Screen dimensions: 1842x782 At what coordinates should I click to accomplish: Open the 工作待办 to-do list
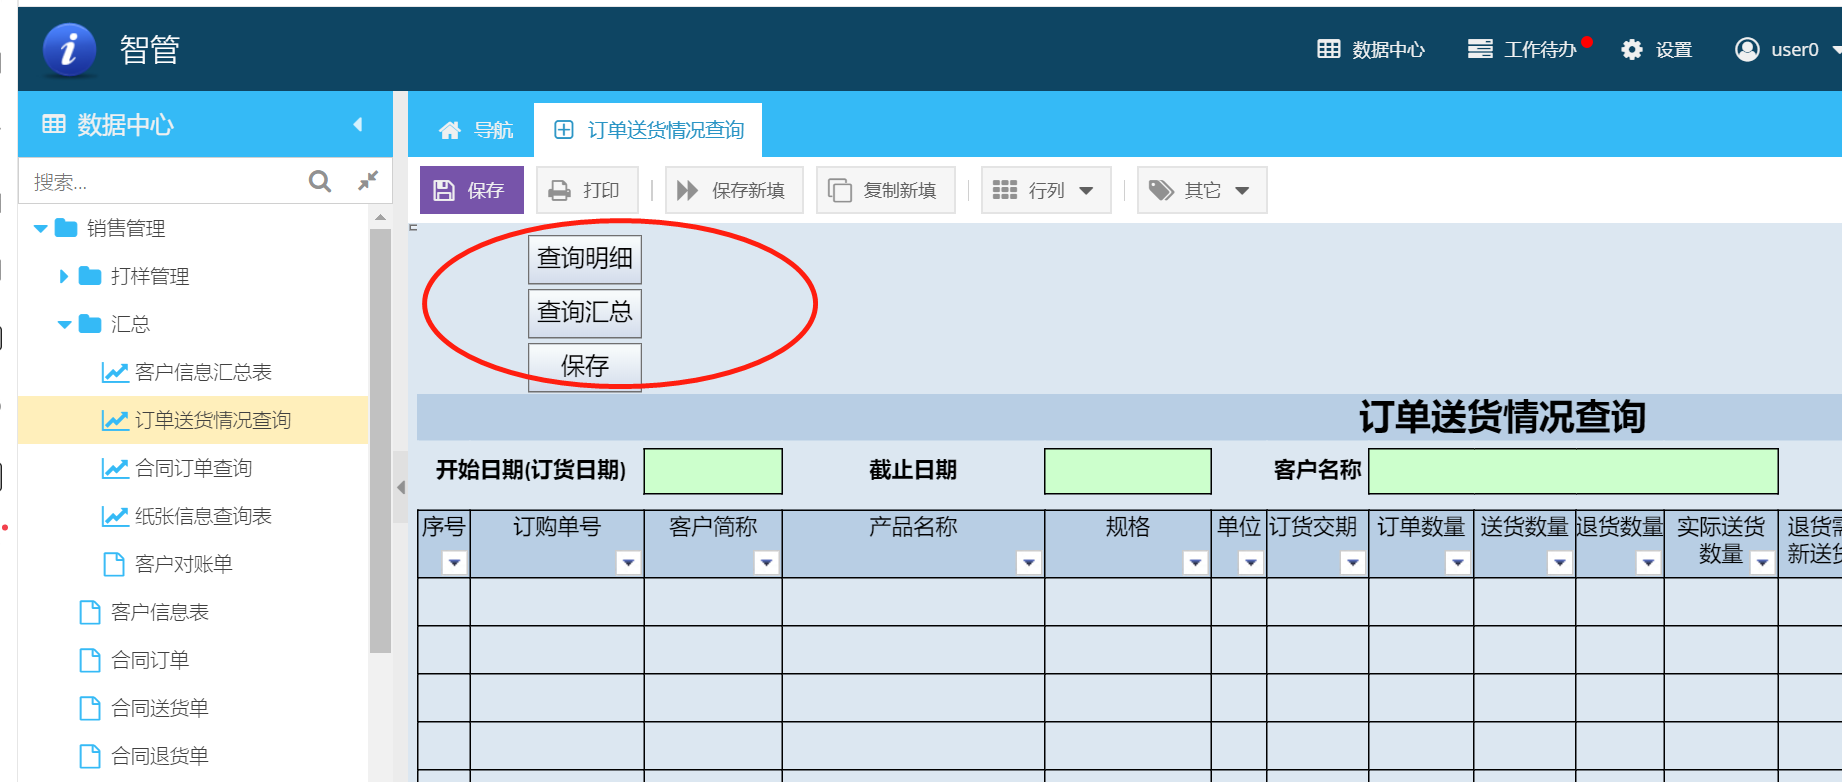(x=1524, y=49)
